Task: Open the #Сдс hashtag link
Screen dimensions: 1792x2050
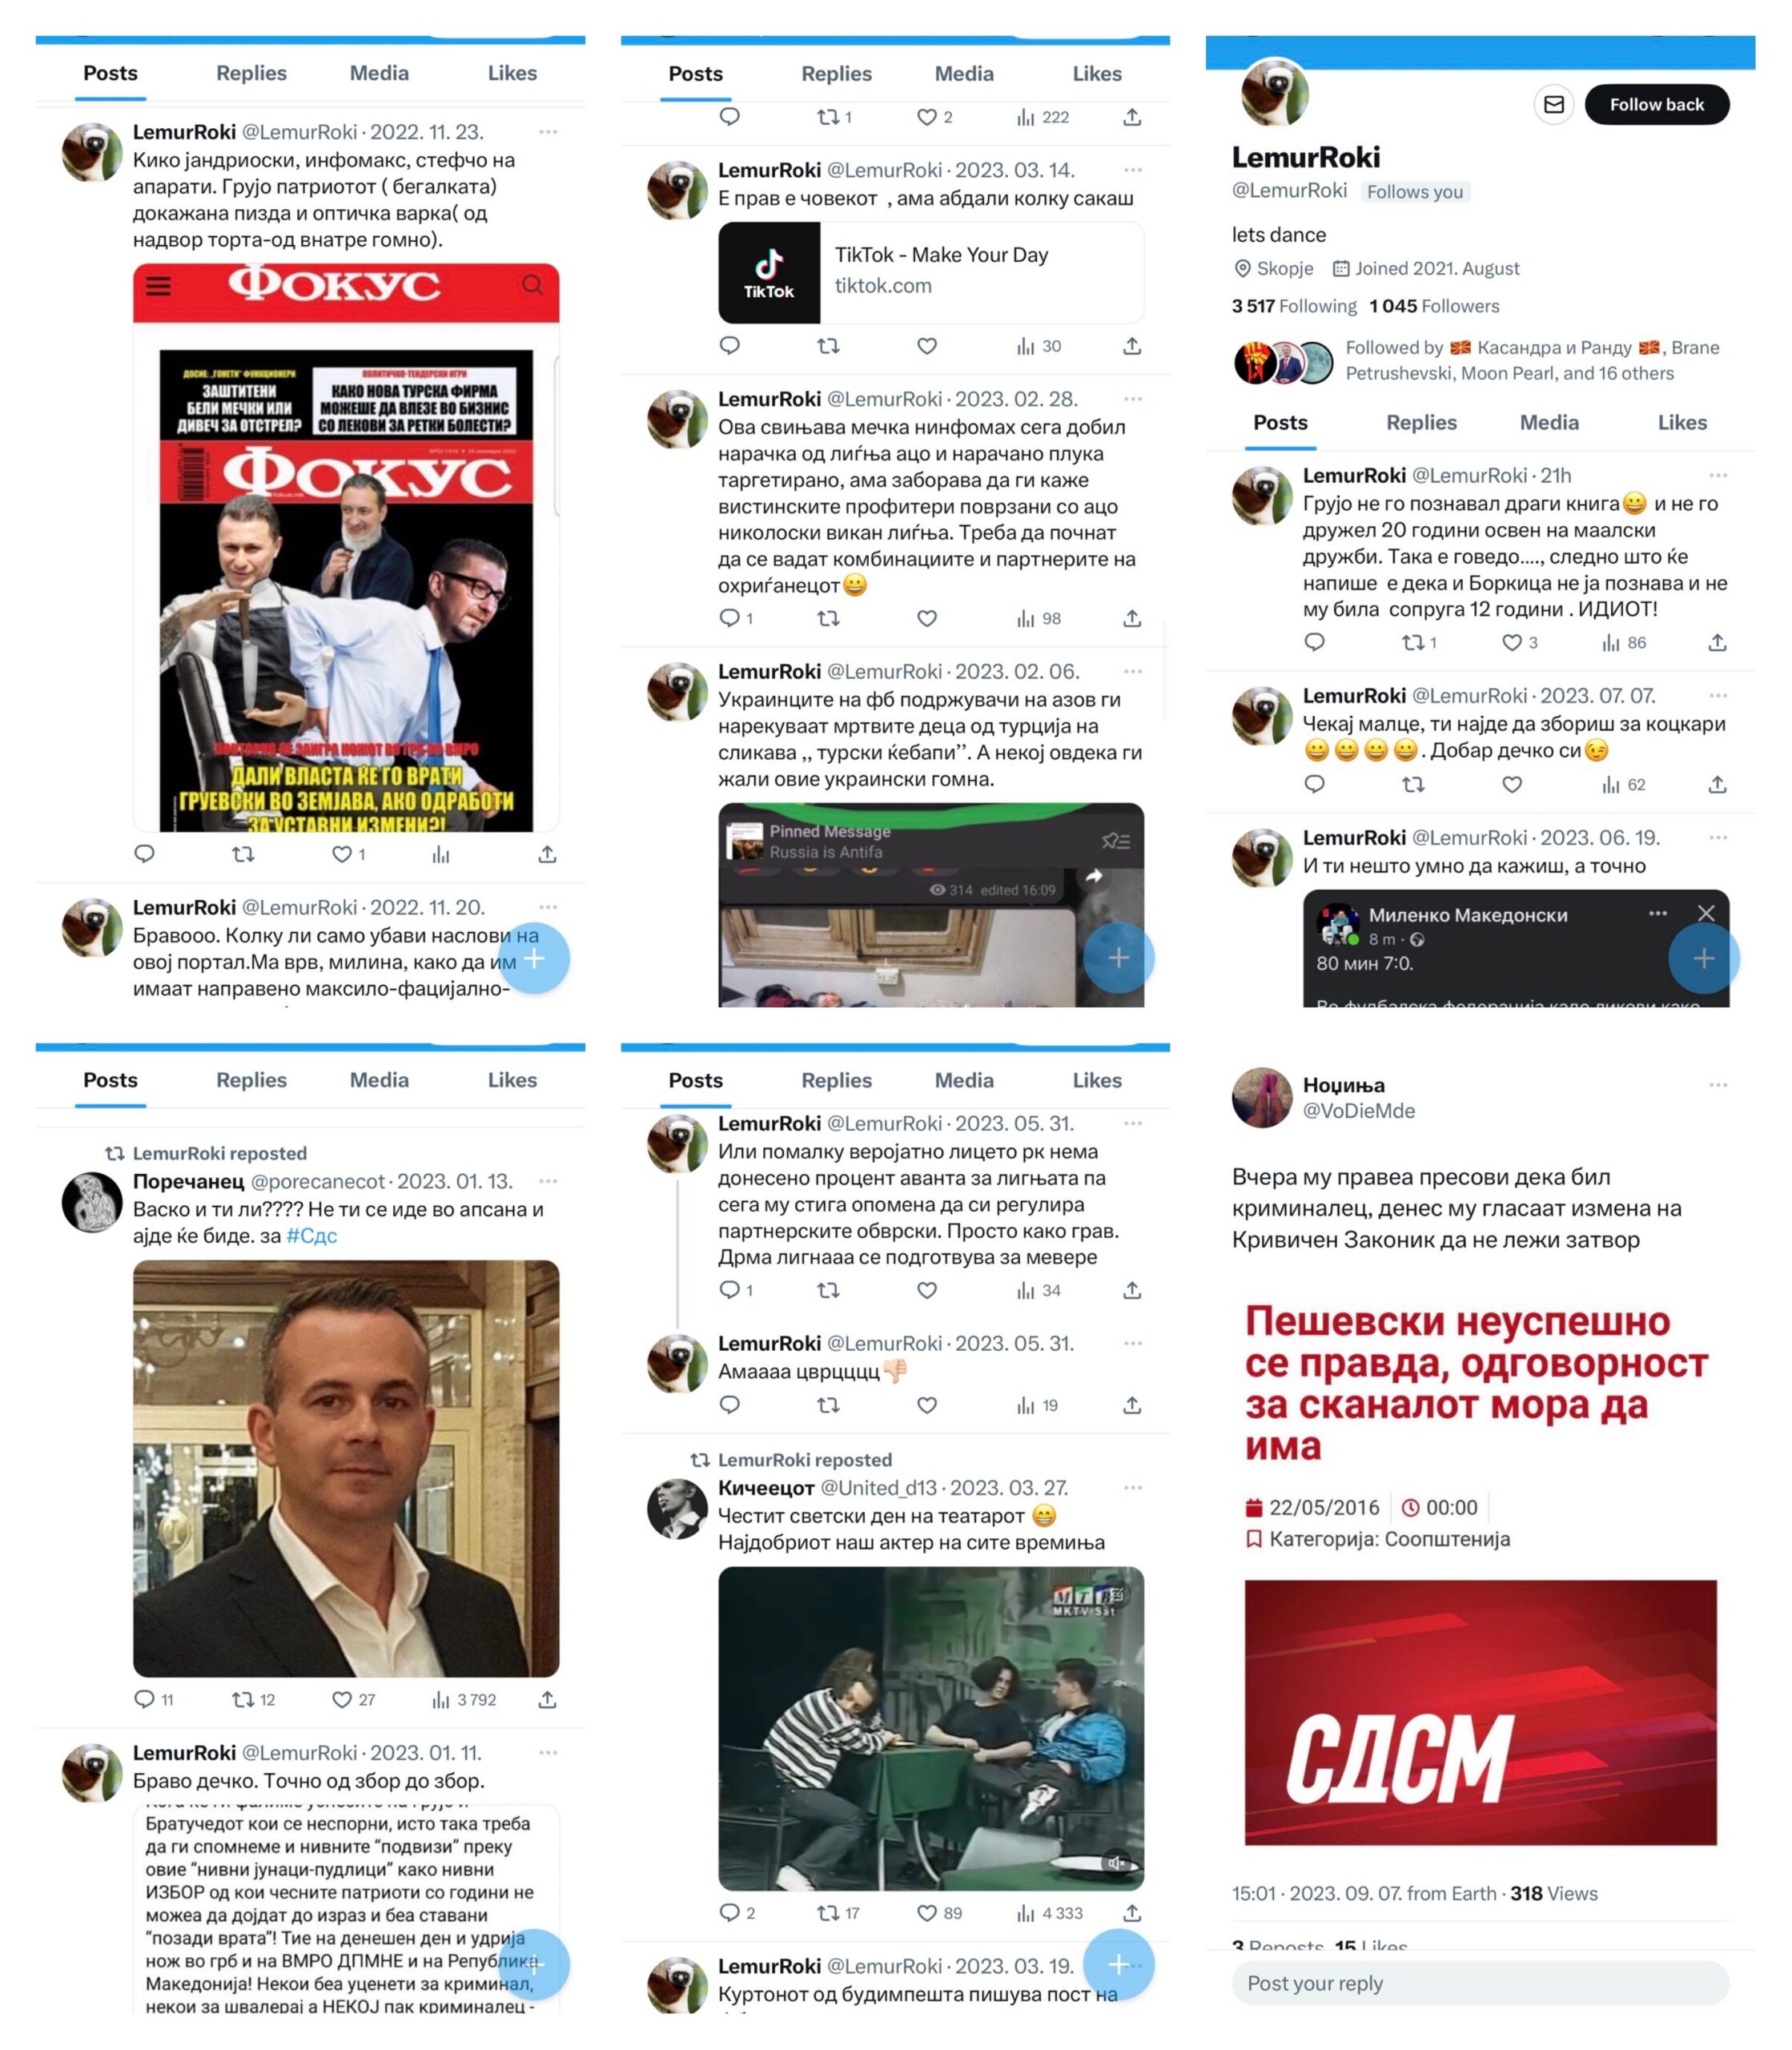Action: [312, 1235]
